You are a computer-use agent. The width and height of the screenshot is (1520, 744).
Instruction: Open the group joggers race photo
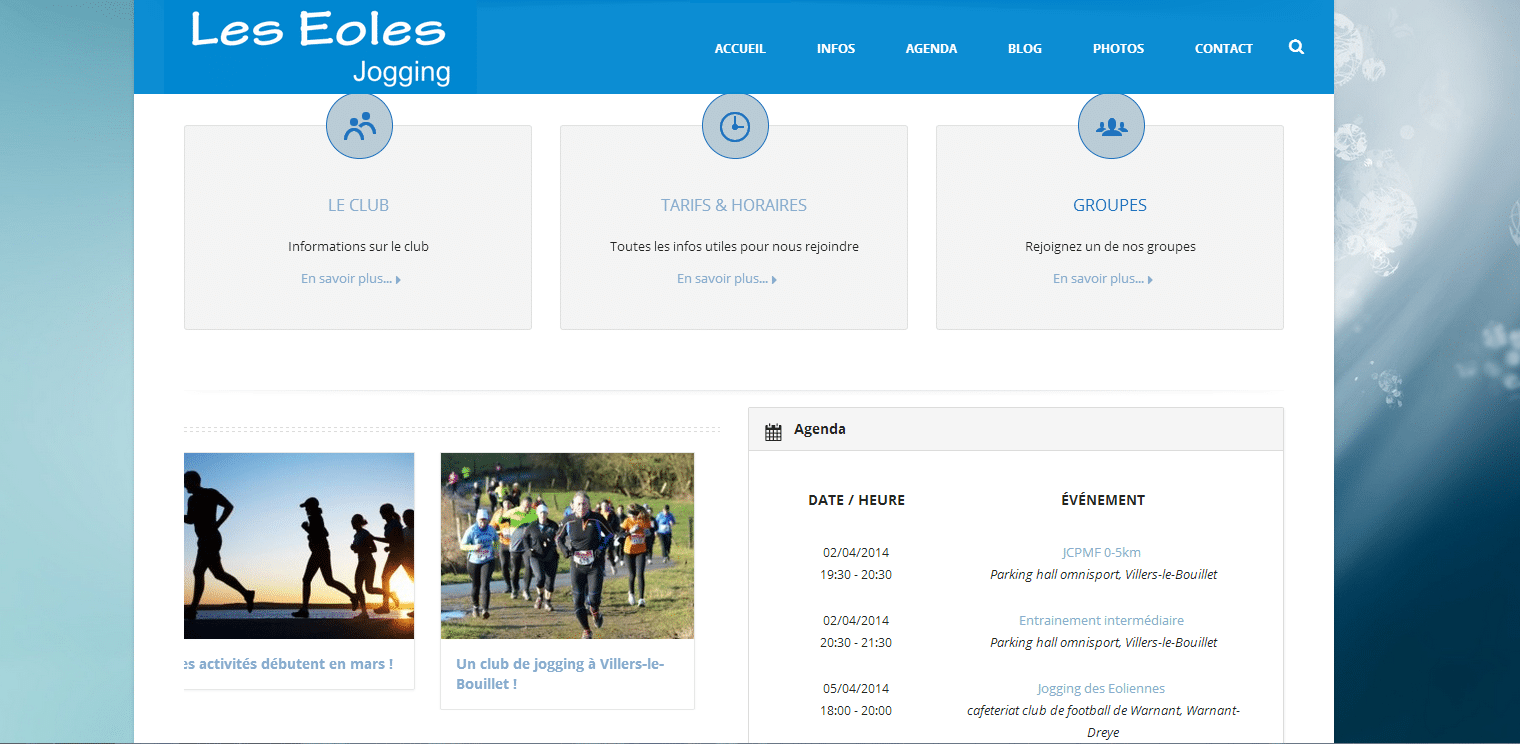tap(567, 546)
